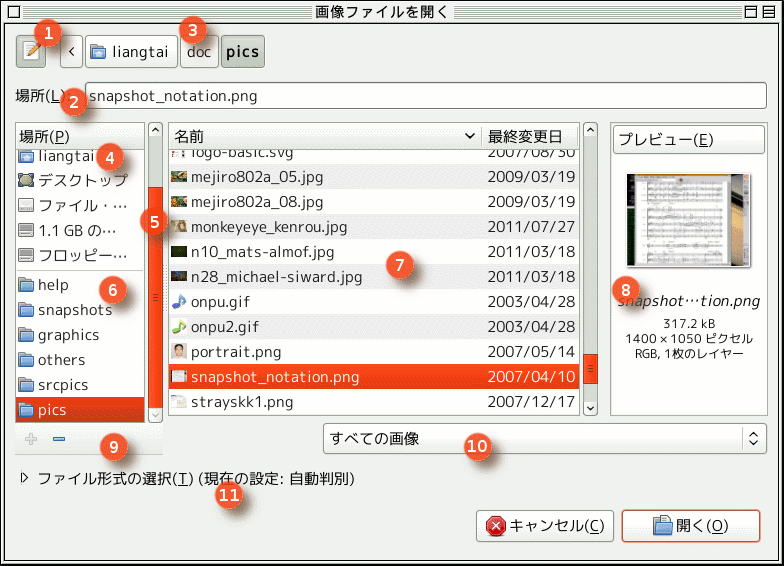The width and height of the screenshot is (784, 566).
Task: Click down arrow of places list scrollbar
Action: (x=156, y=414)
